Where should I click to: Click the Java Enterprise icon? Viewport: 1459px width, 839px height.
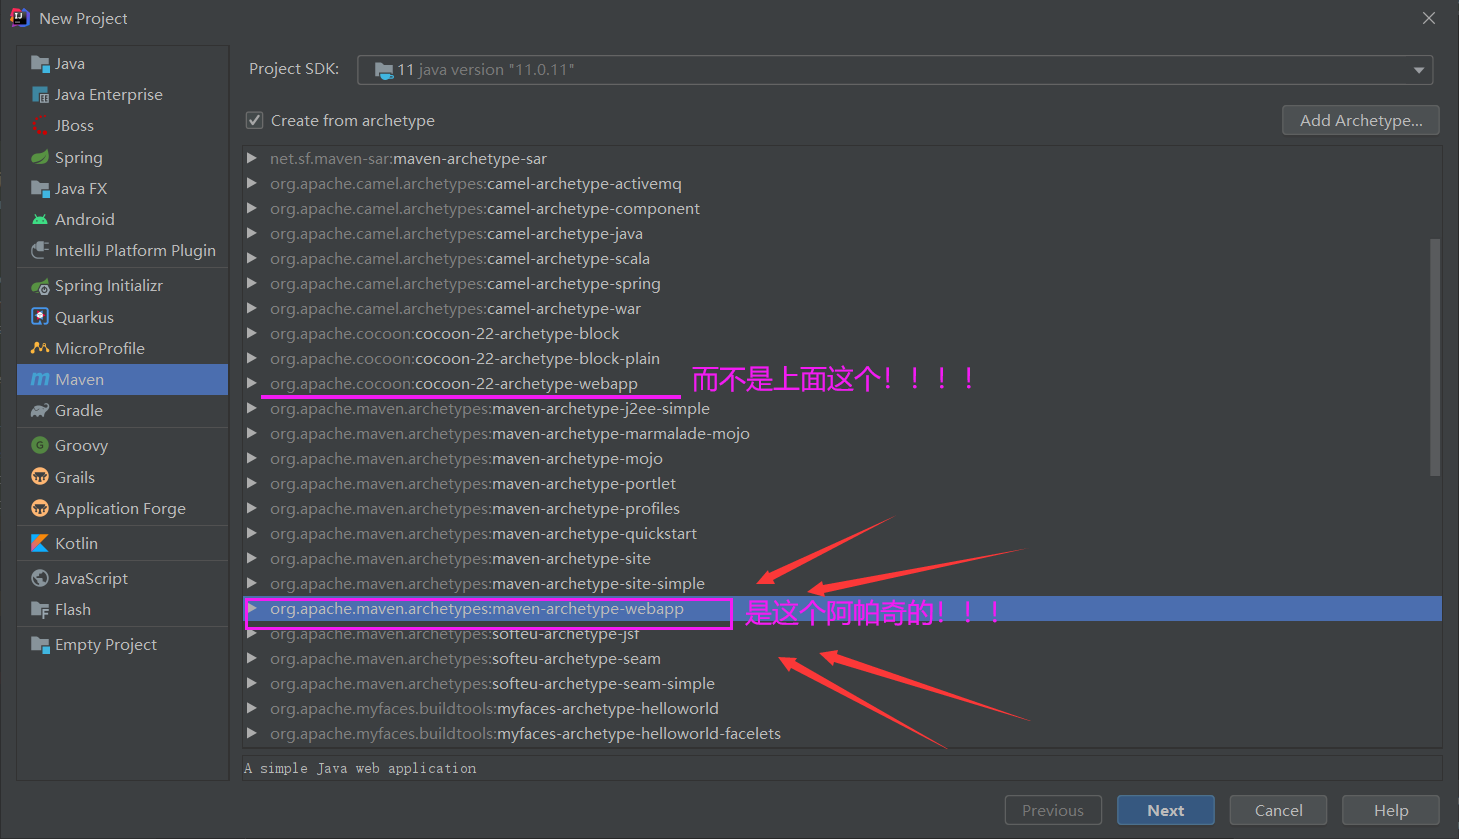pos(40,95)
